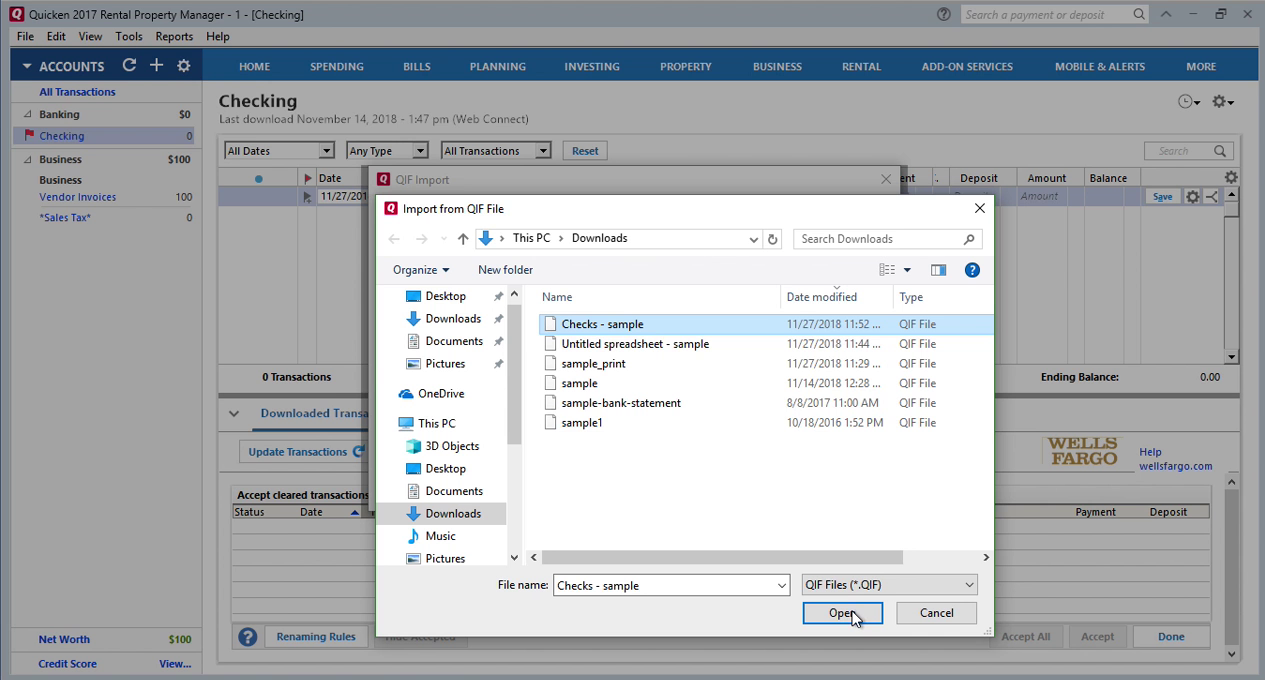Viewport: 1265px width, 680px height.
Task: Open the clock reminders icon in Checking
Action: (x=1188, y=102)
